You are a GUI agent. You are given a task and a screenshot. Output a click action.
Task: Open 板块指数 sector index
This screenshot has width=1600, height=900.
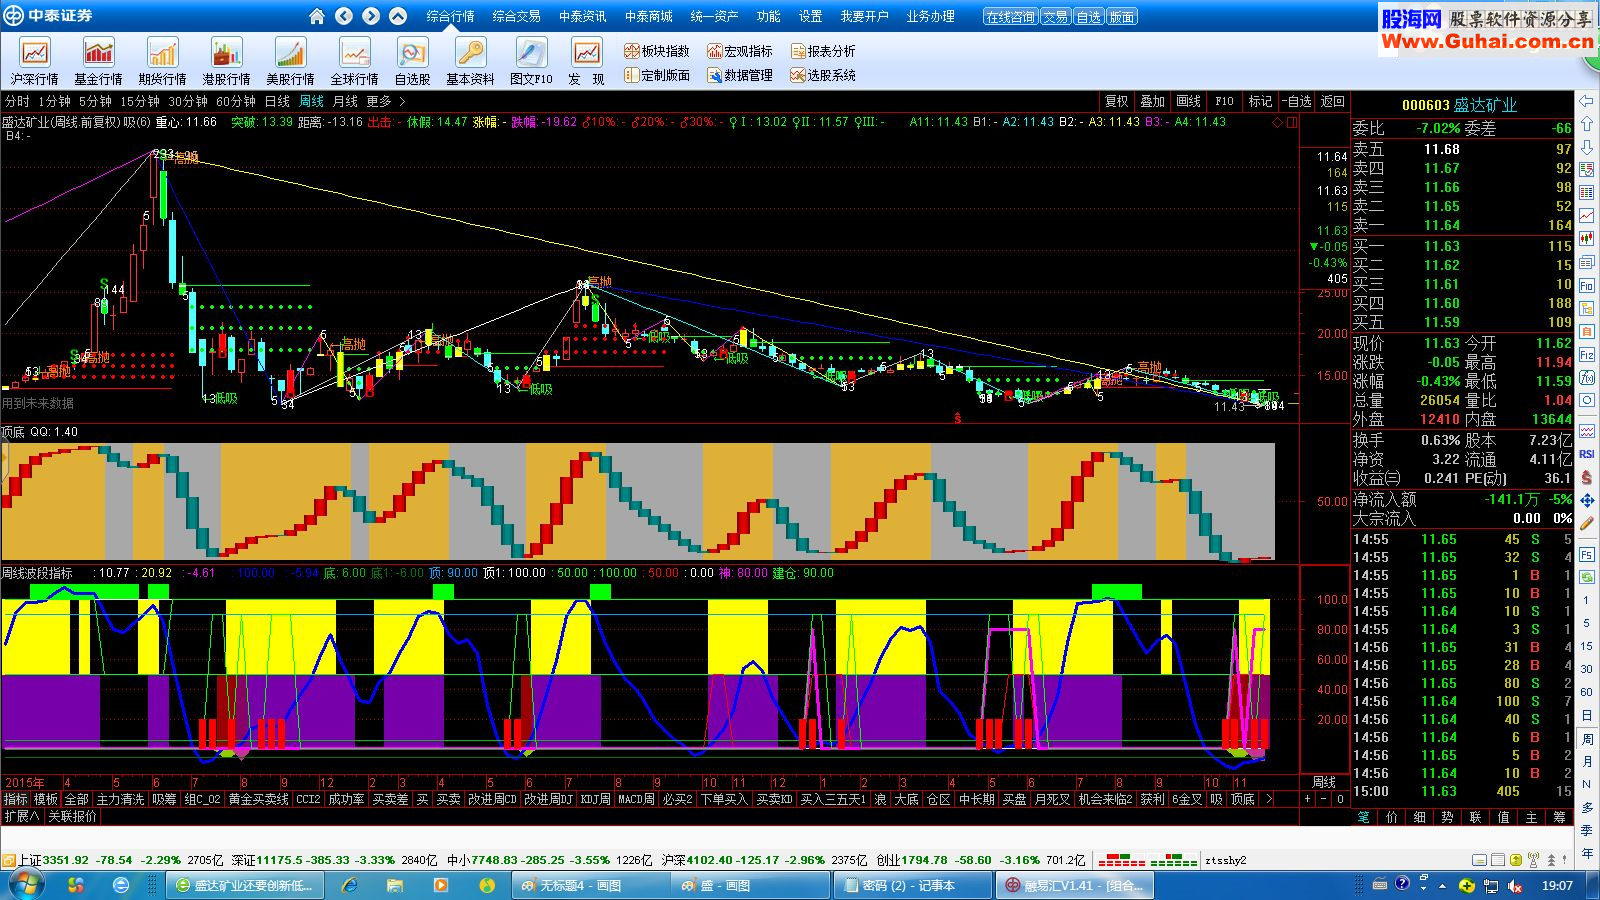(657, 51)
